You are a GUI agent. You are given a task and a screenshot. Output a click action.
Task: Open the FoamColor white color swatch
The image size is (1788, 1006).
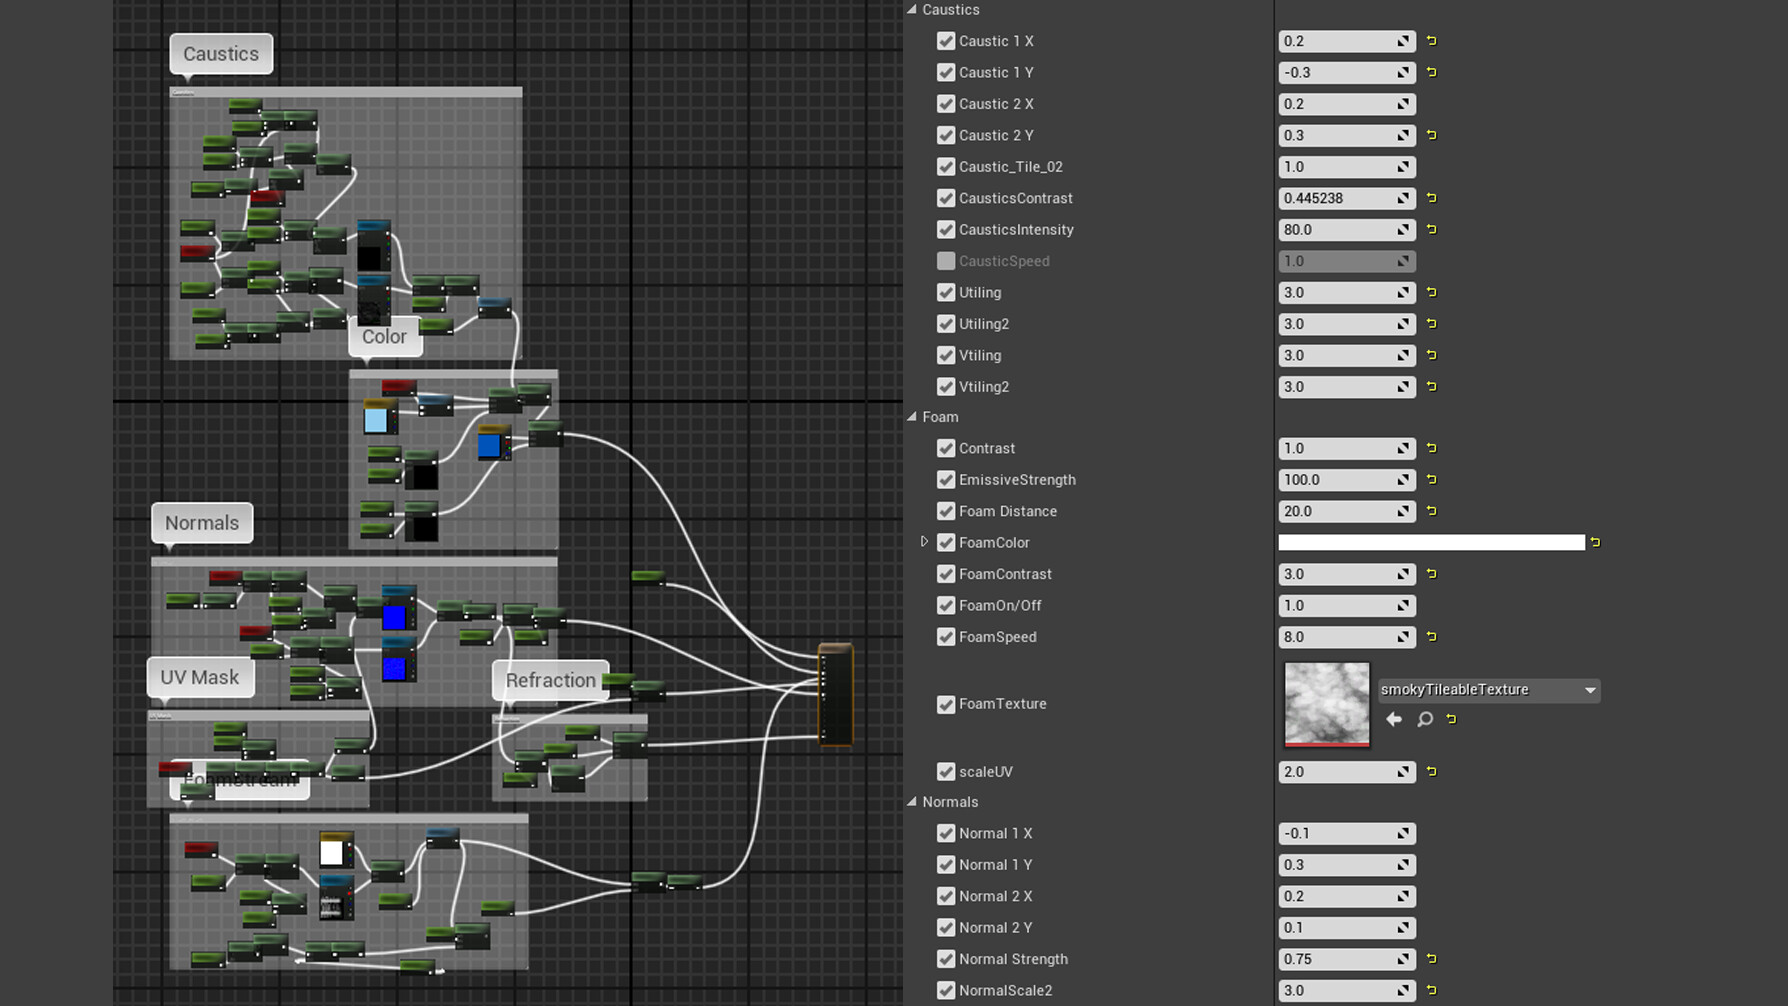(1430, 543)
